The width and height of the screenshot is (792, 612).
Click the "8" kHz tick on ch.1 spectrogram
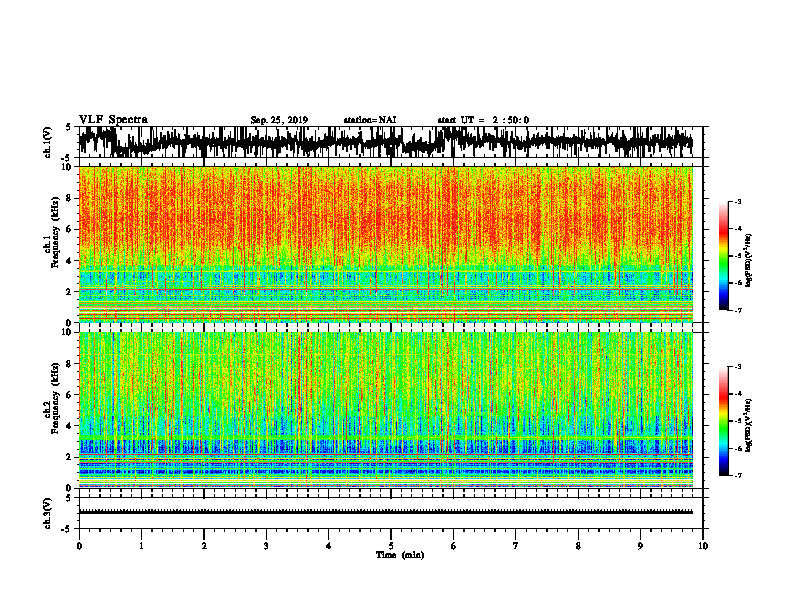click(x=69, y=198)
